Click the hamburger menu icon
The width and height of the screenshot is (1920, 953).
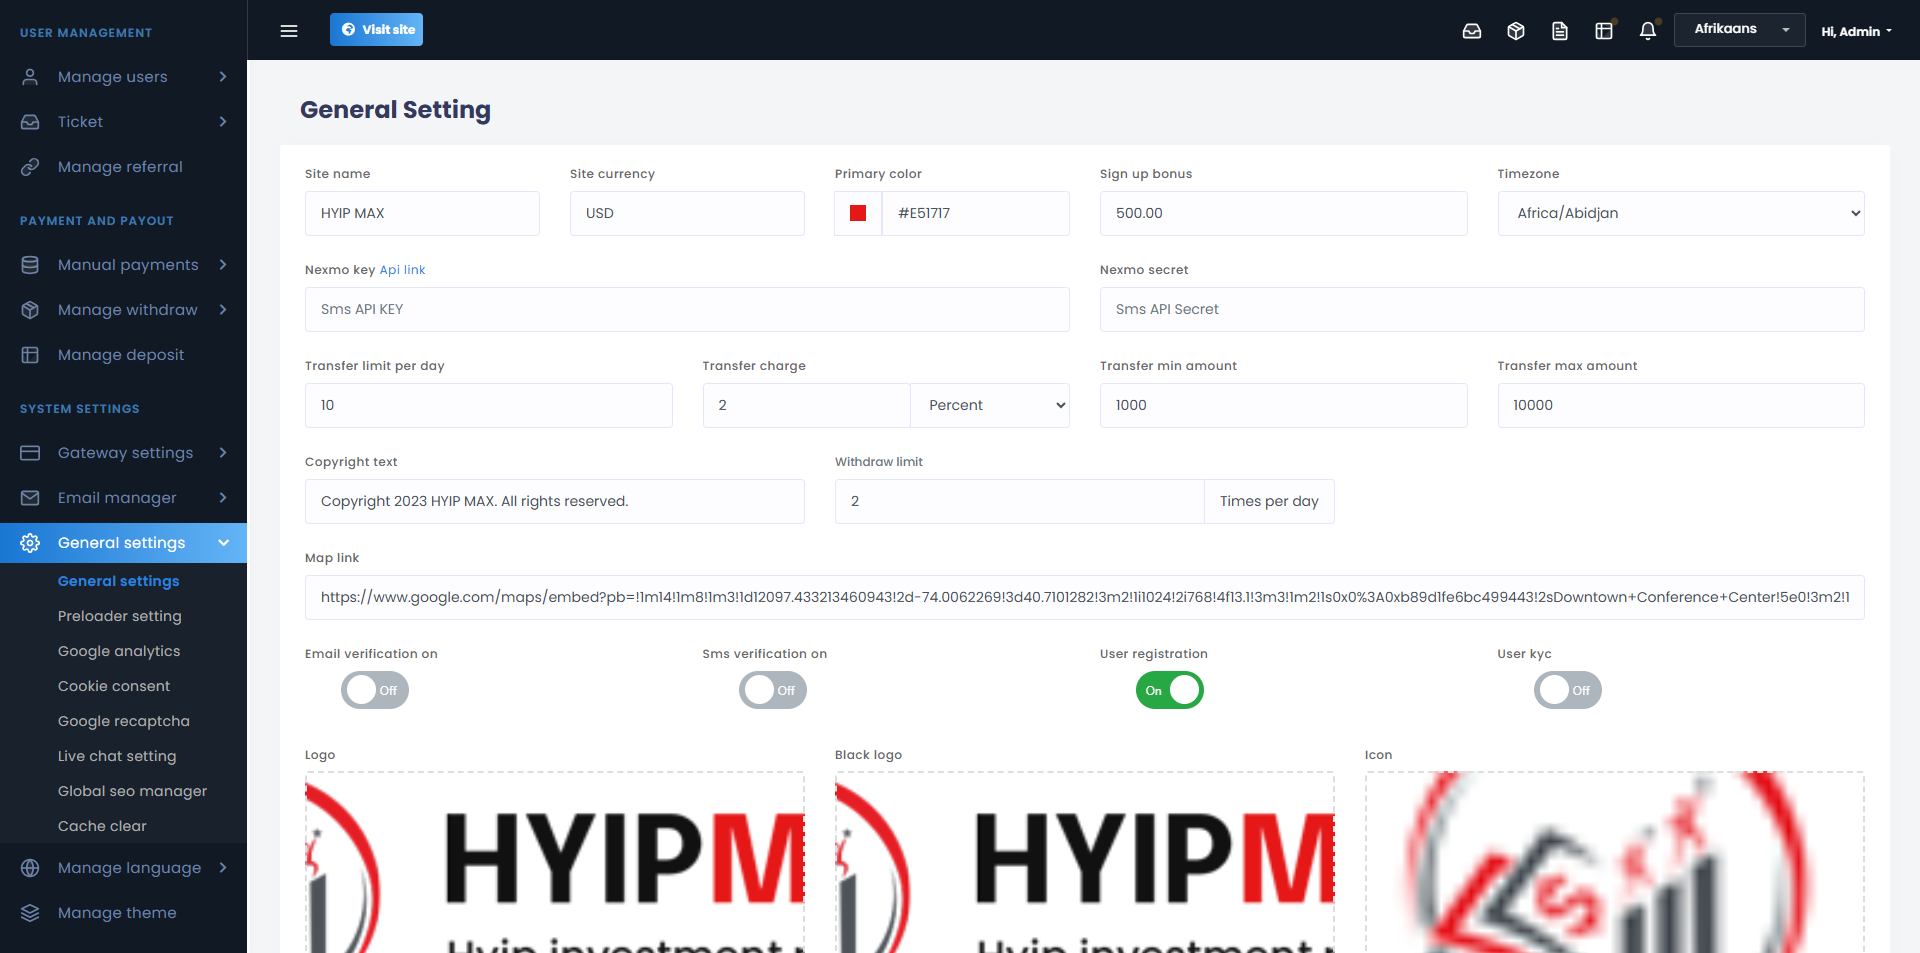[289, 31]
